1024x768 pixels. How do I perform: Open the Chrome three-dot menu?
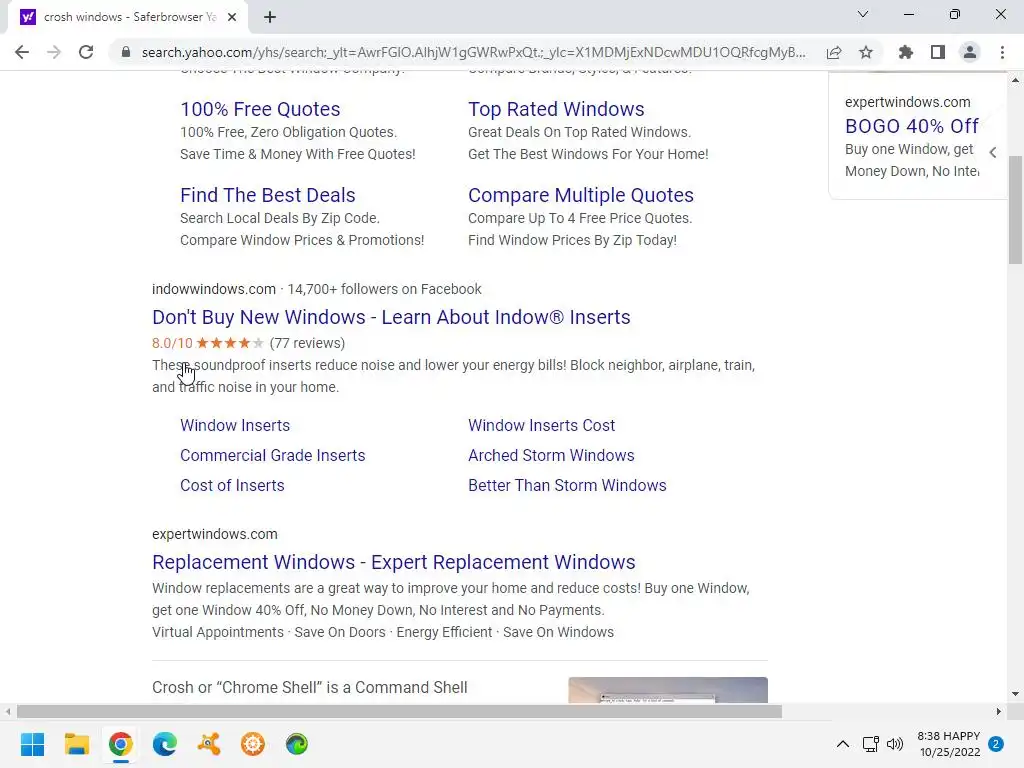pyautogui.click(x=1002, y=52)
